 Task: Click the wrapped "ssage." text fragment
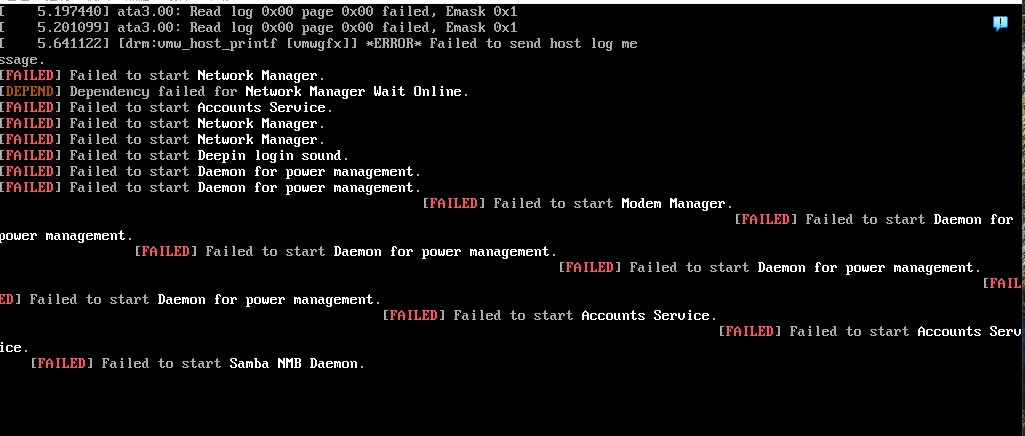[x=22, y=59]
